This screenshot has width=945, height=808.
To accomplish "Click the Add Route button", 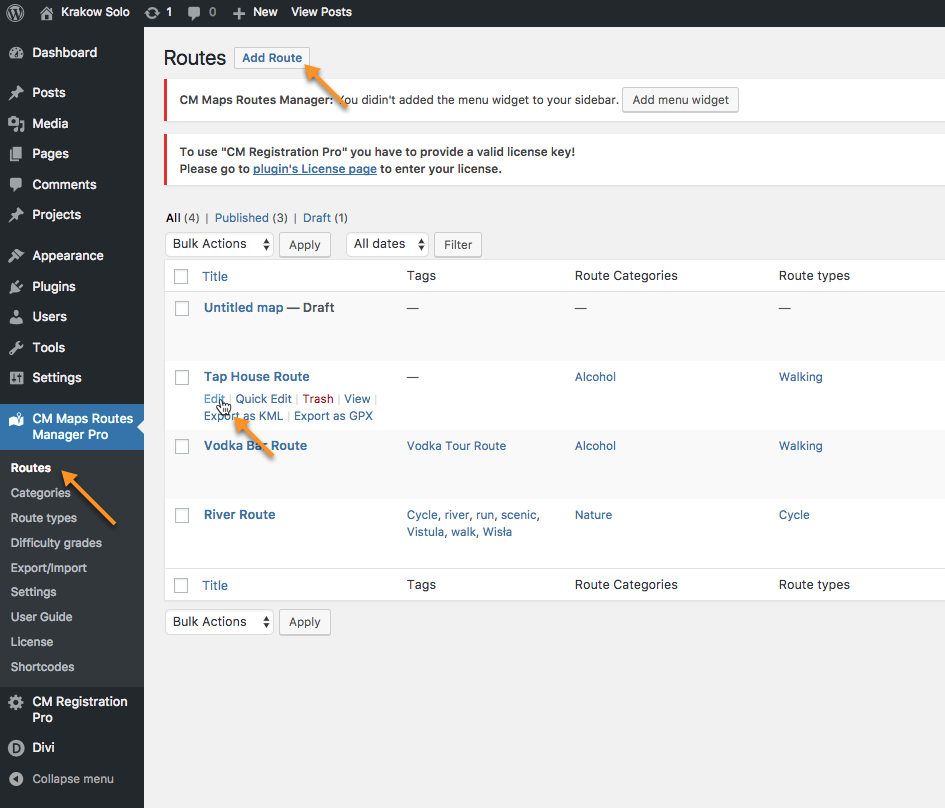I will point(272,58).
